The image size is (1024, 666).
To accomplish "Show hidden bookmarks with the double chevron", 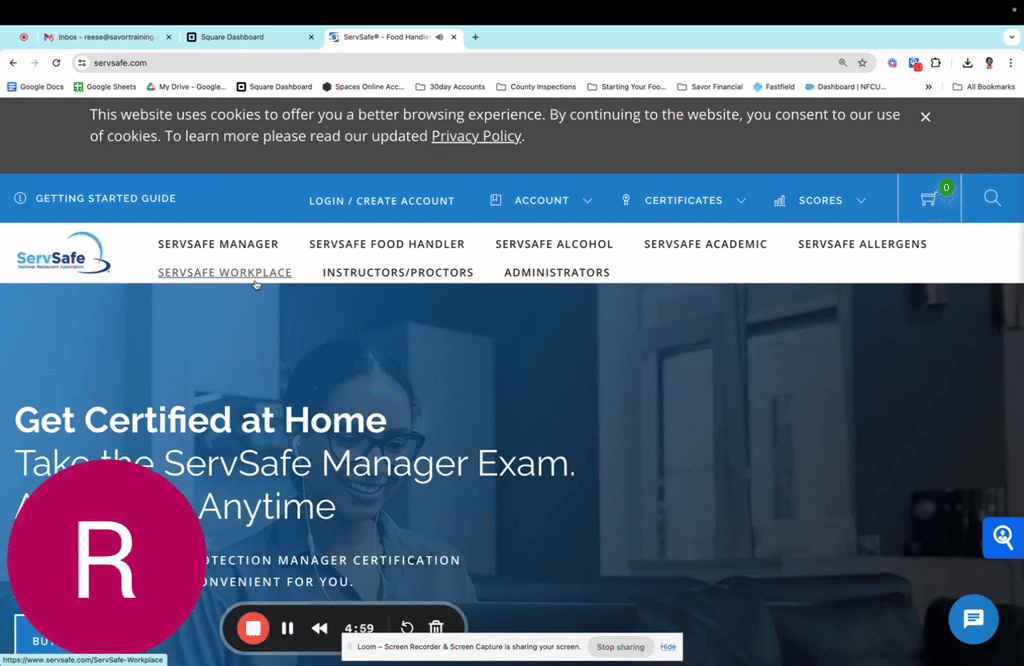I will click(928, 87).
